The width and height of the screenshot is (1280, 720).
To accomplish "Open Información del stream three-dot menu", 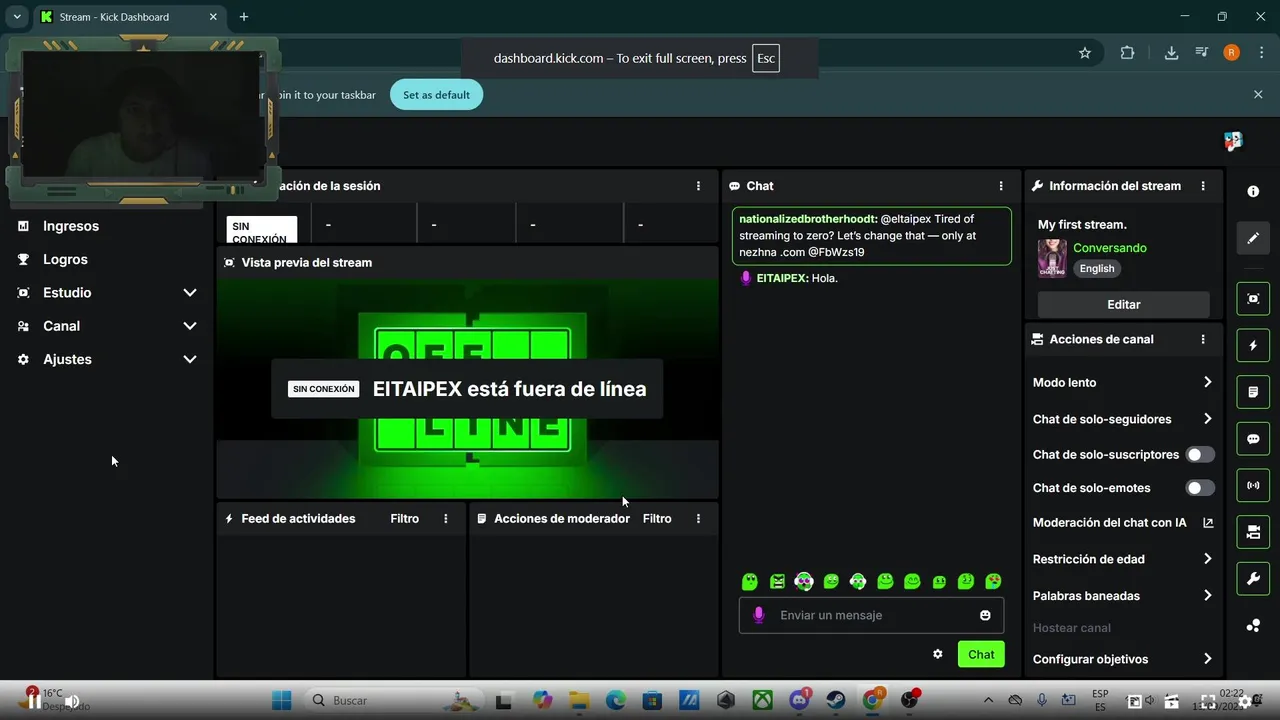I will [x=1203, y=186].
